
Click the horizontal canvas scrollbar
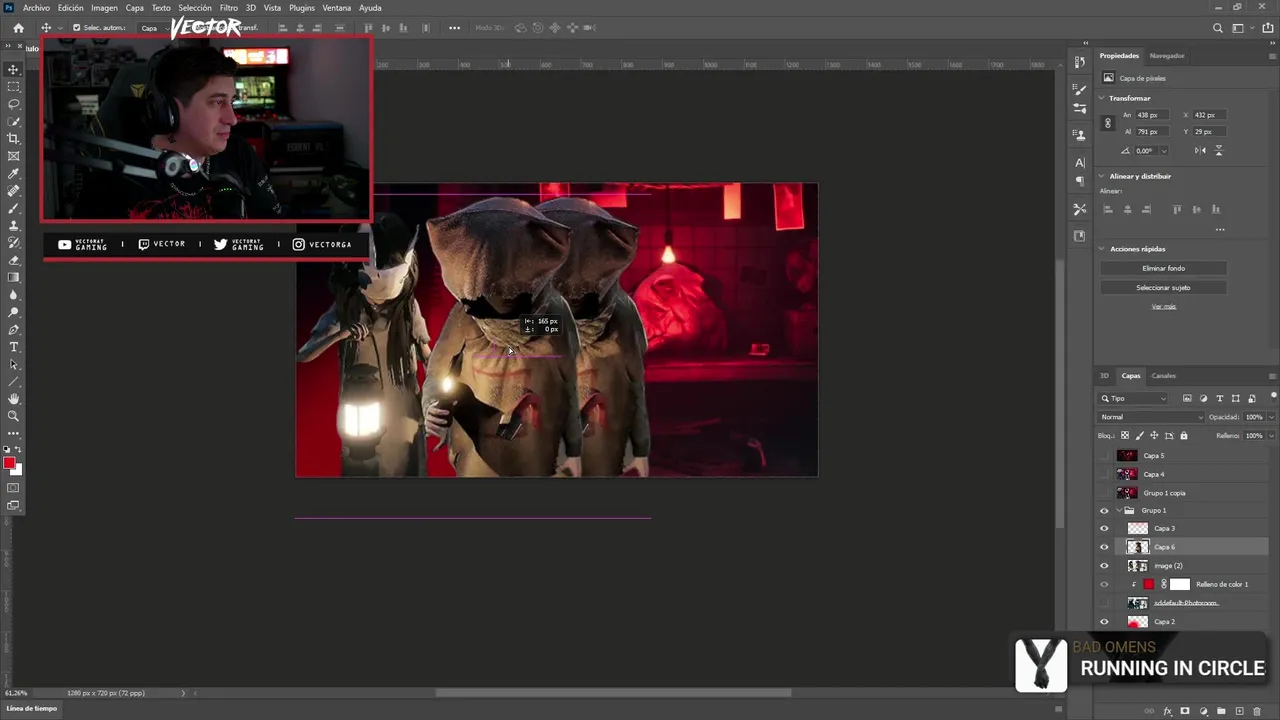(613, 692)
